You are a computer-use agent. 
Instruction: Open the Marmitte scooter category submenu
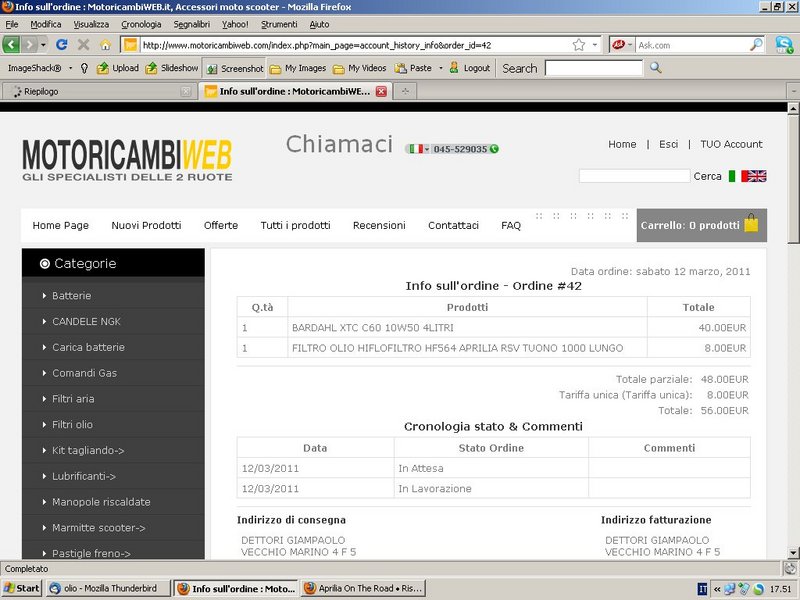coord(98,528)
